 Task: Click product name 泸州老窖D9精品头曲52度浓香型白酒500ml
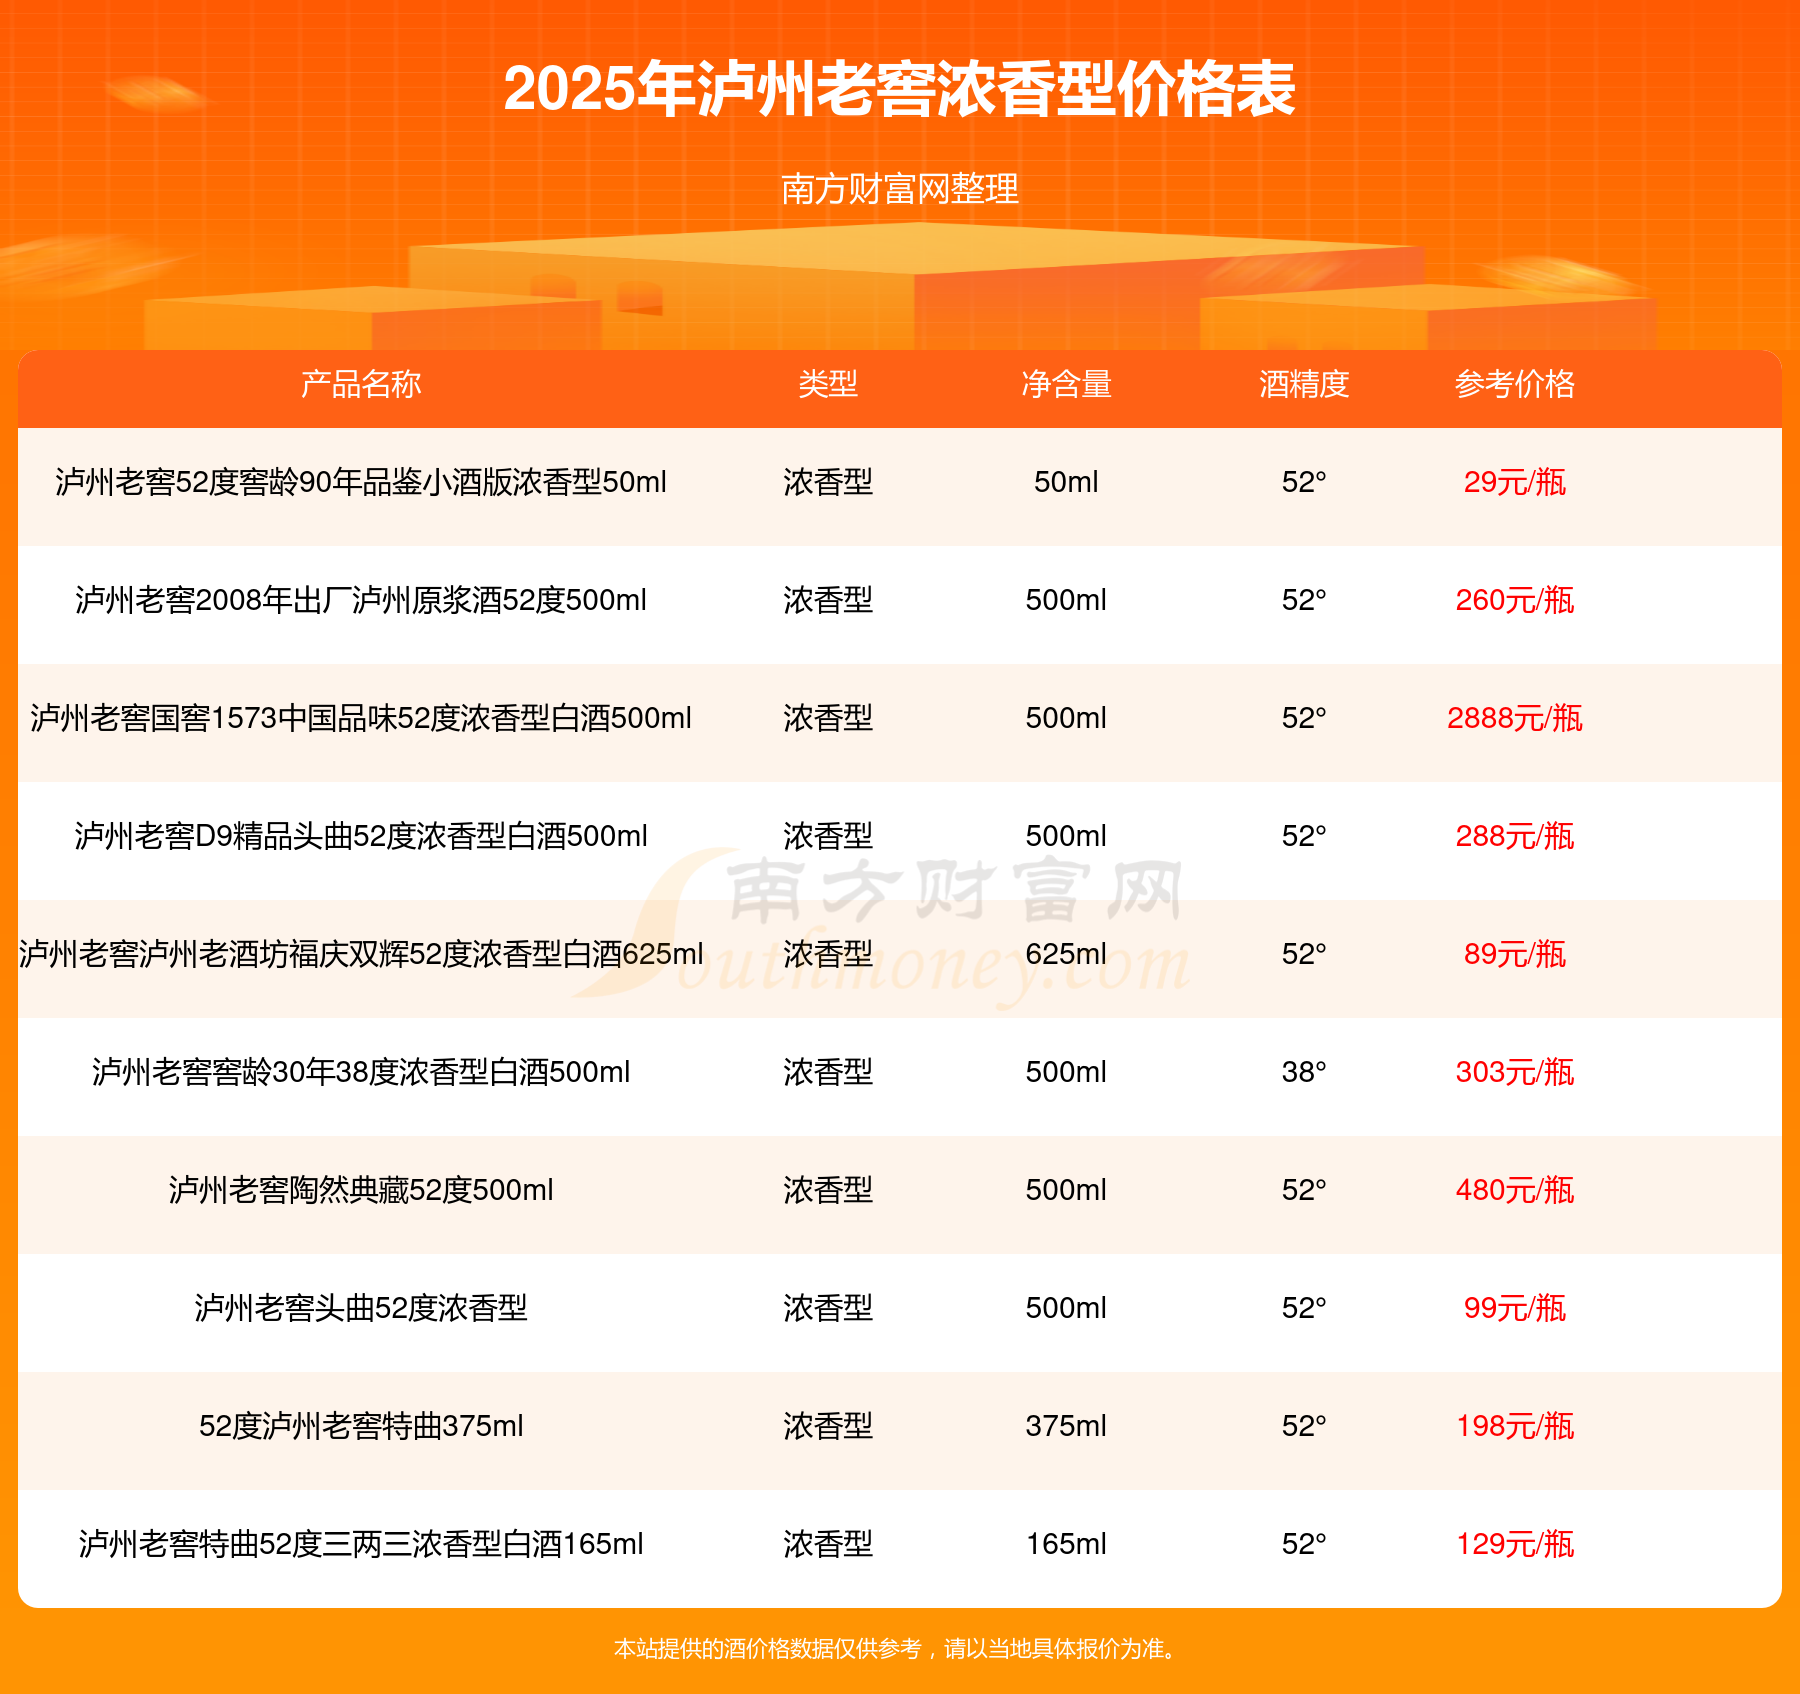[361, 836]
